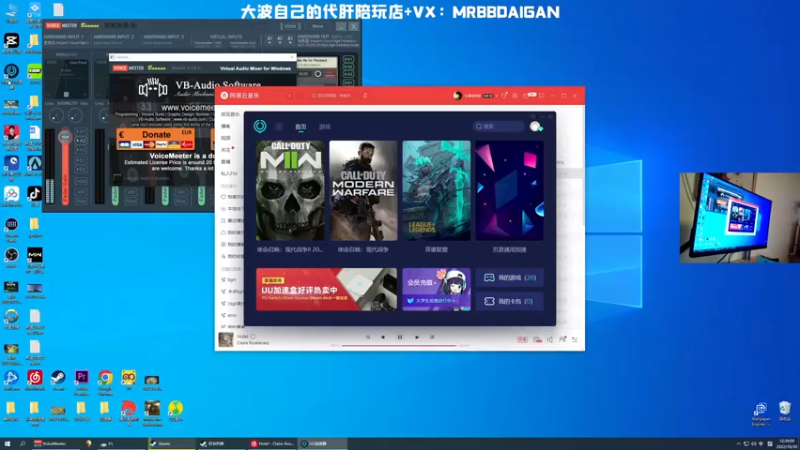Click the UU加速盒 red promotional banner
Image resolution: width=800 pixels, height=450 pixels.
tap(326, 289)
